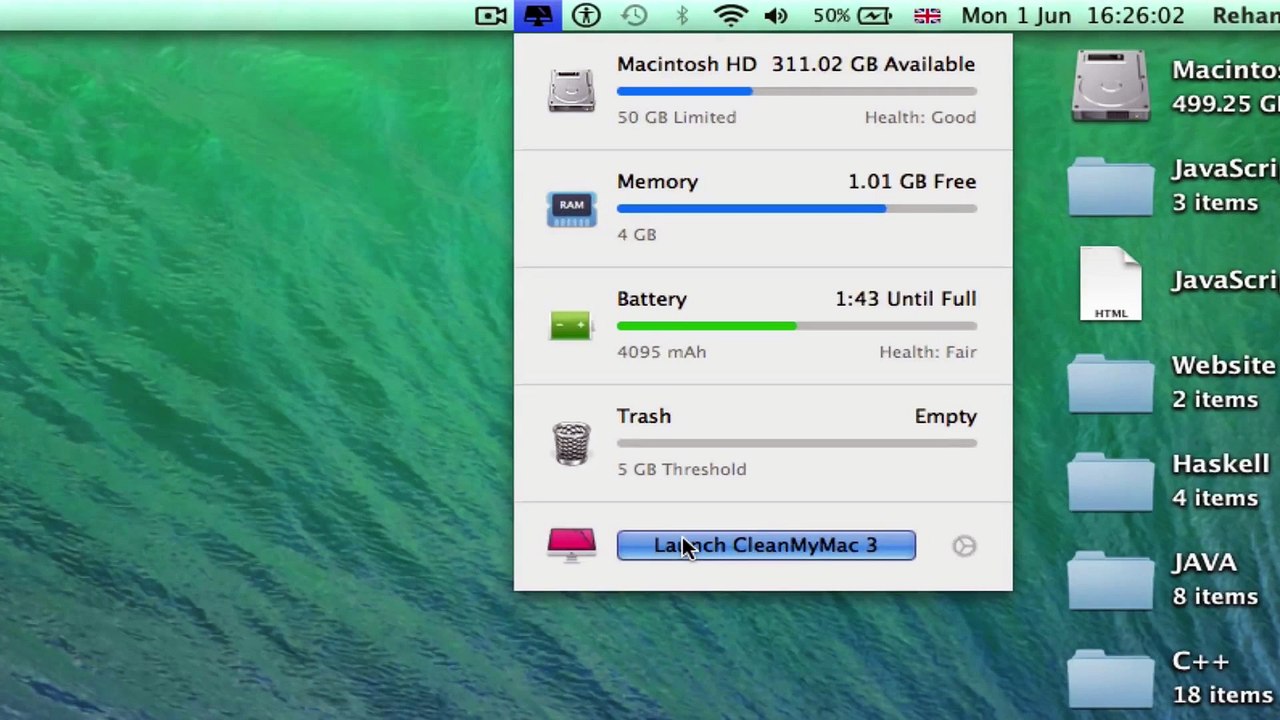Click the 'Health: Fair' battery status
Image resolution: width=1280 pixels, height=720 pixels.
928,352
